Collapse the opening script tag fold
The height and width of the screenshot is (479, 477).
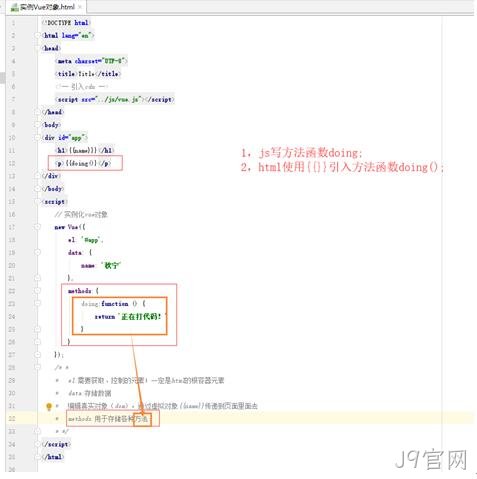coord(37,201)
